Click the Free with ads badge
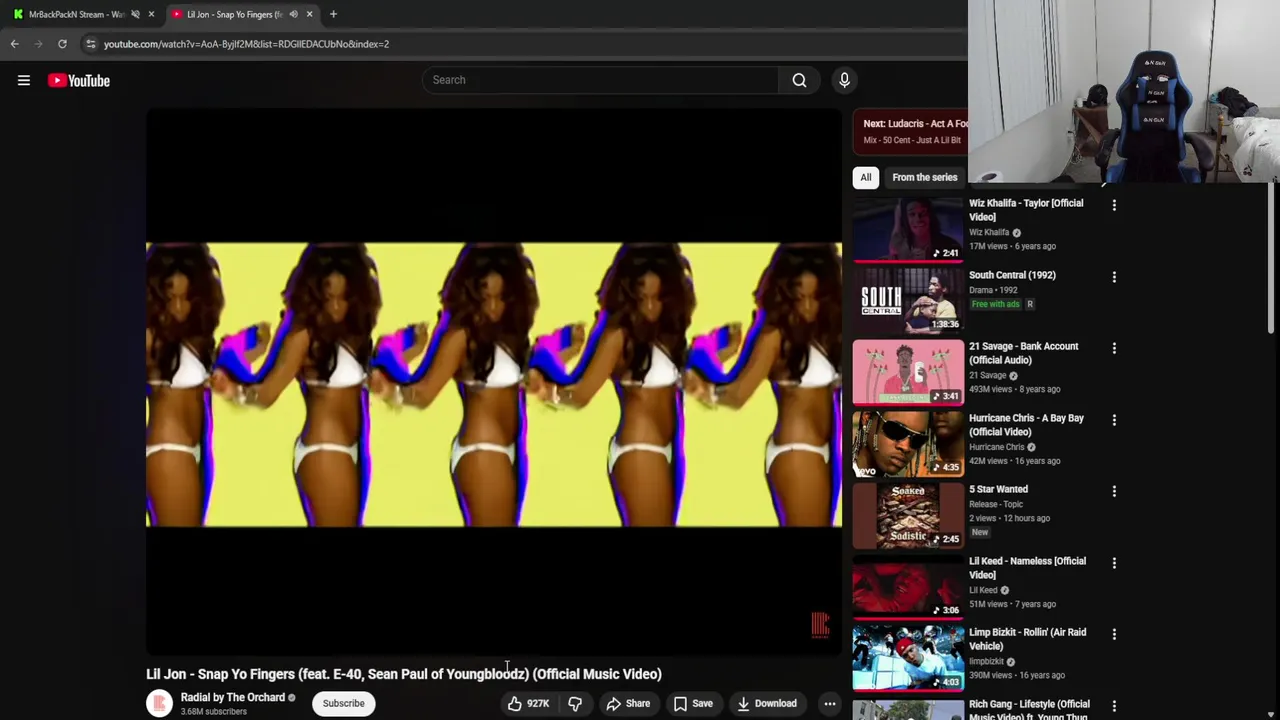Screen dimensions: 1280x720 point(995,304)
